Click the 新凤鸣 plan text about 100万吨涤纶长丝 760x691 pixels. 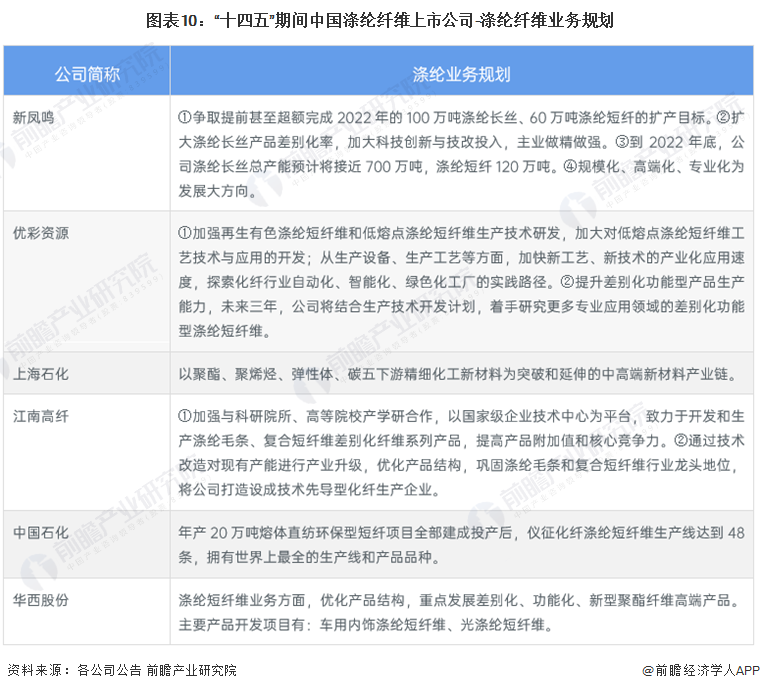461,154
